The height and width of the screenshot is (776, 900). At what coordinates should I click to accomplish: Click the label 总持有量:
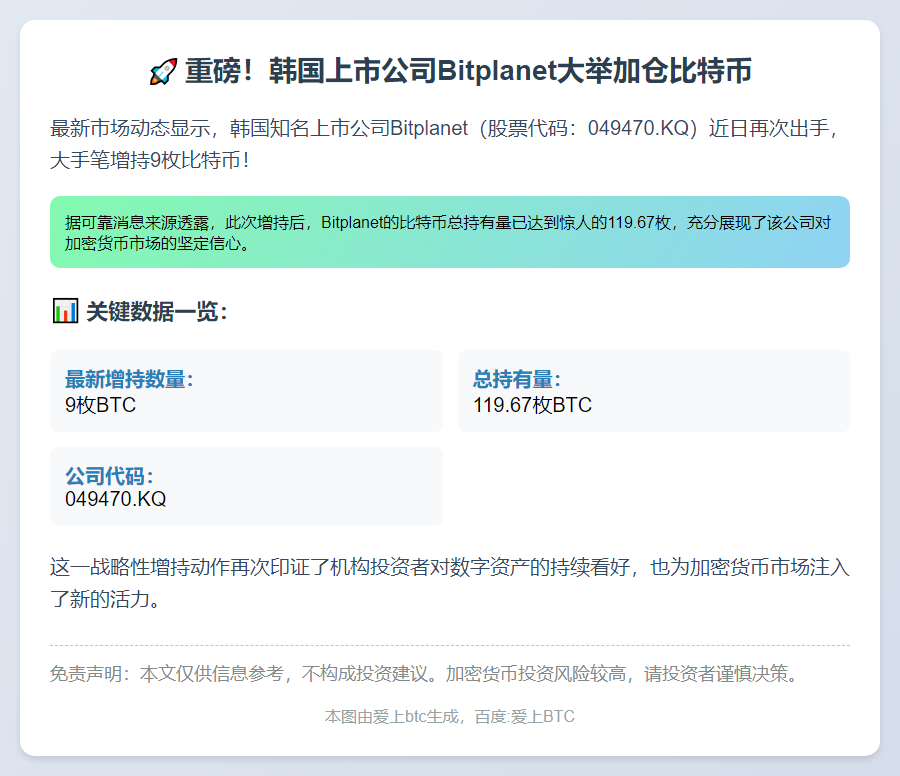click(x=517, y=379)
